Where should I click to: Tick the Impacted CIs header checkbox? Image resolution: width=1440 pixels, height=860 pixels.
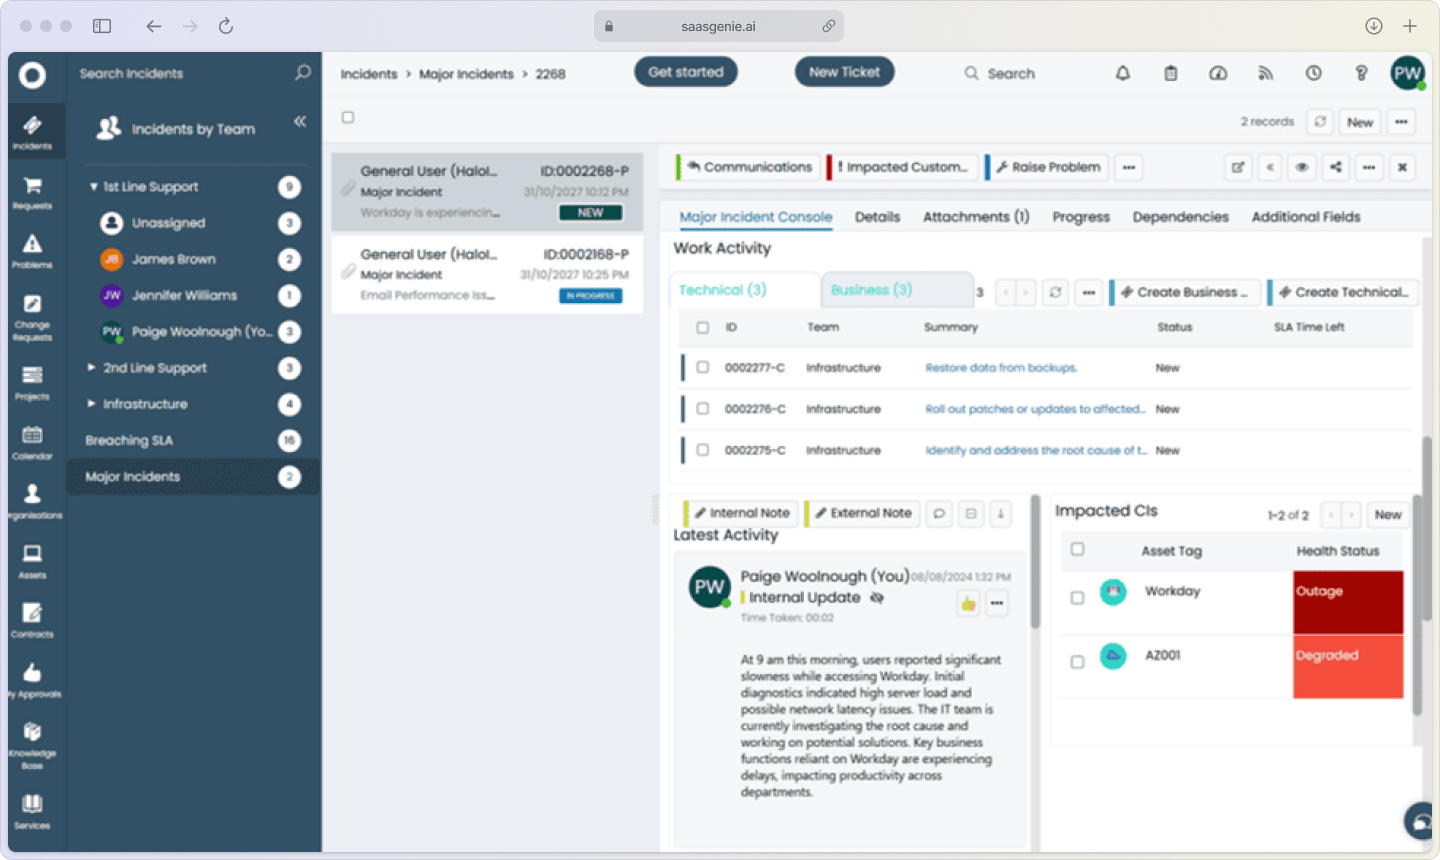point(1077,549)
